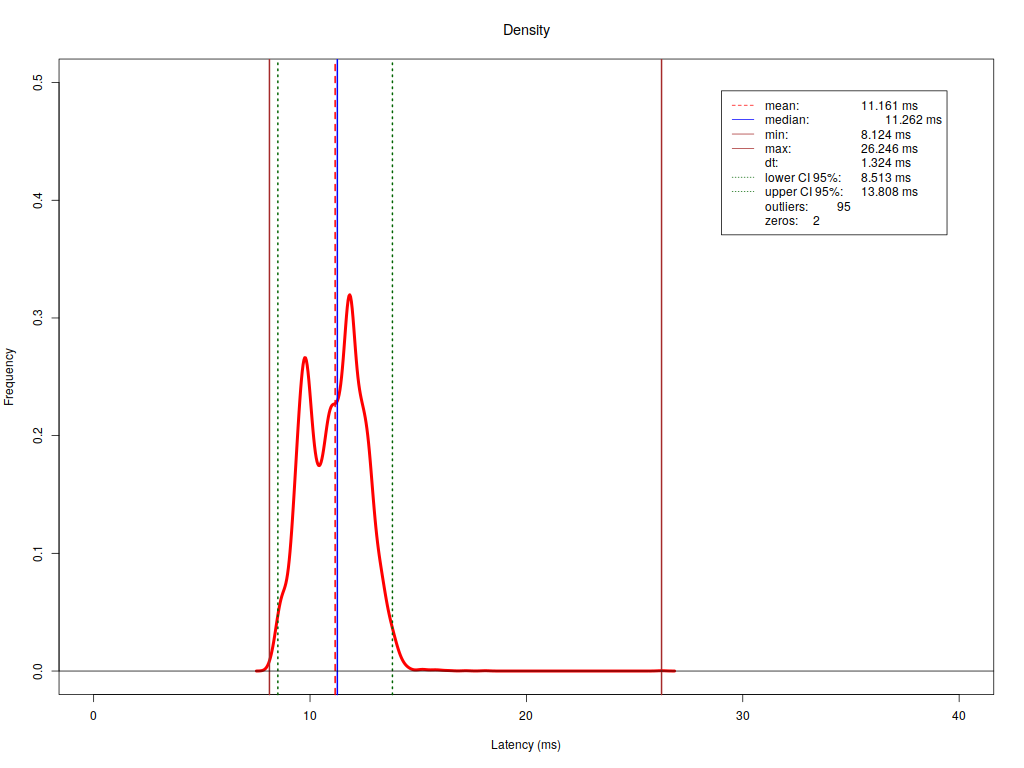The image size is (1024, 768).
Task: Click the tallest peak of the red density curve
Action: [x=349, y=295]
